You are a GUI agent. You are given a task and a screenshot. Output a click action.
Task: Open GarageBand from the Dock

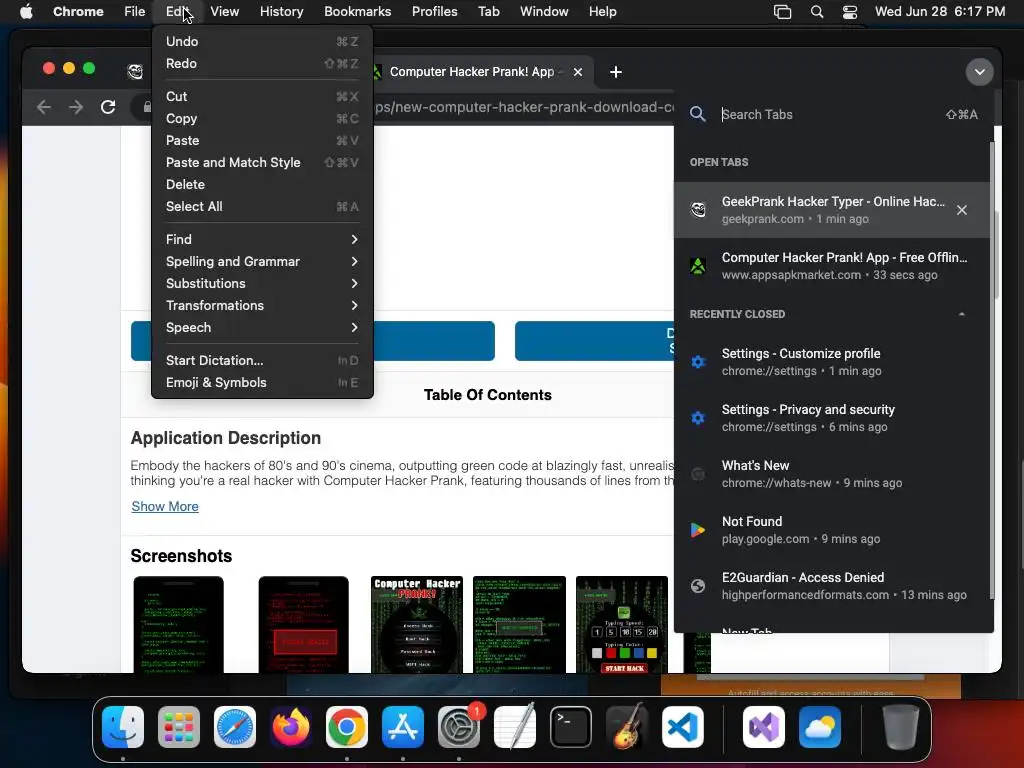pos(627,727)
